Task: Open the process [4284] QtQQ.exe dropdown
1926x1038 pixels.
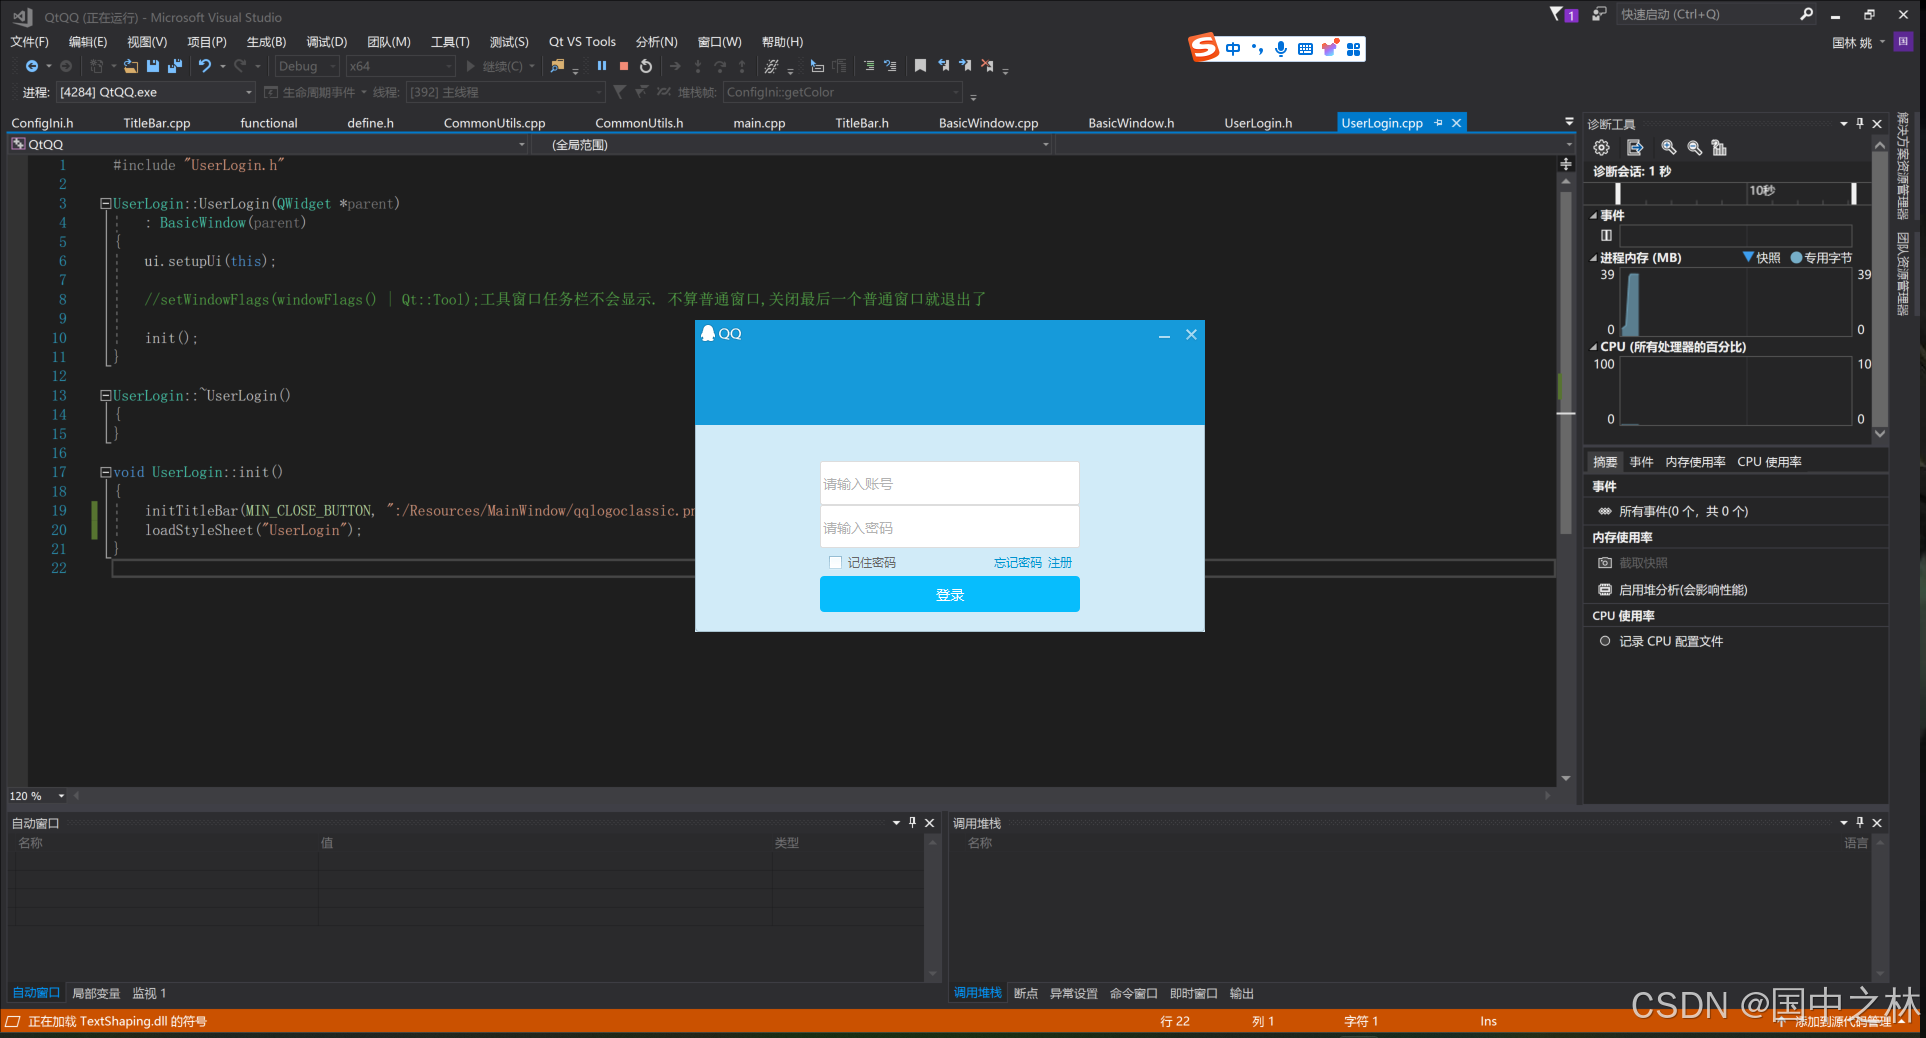Action: (x=156, y=92)
